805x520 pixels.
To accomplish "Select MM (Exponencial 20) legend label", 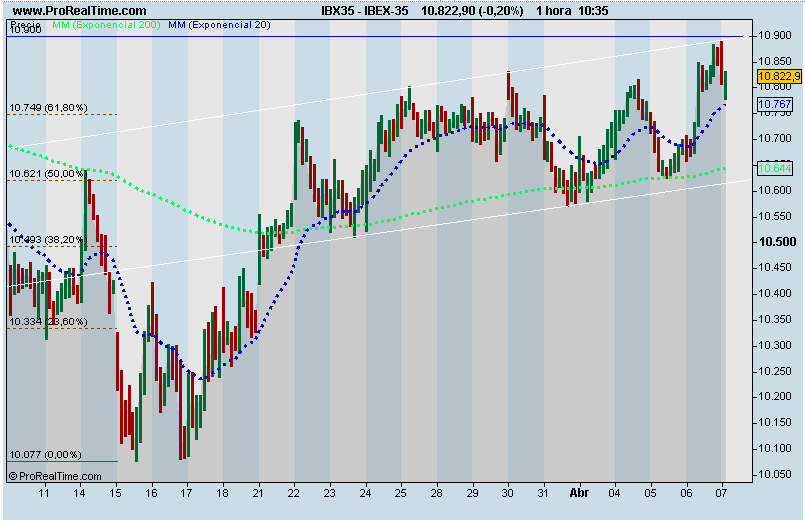I will tap(219, 25).
